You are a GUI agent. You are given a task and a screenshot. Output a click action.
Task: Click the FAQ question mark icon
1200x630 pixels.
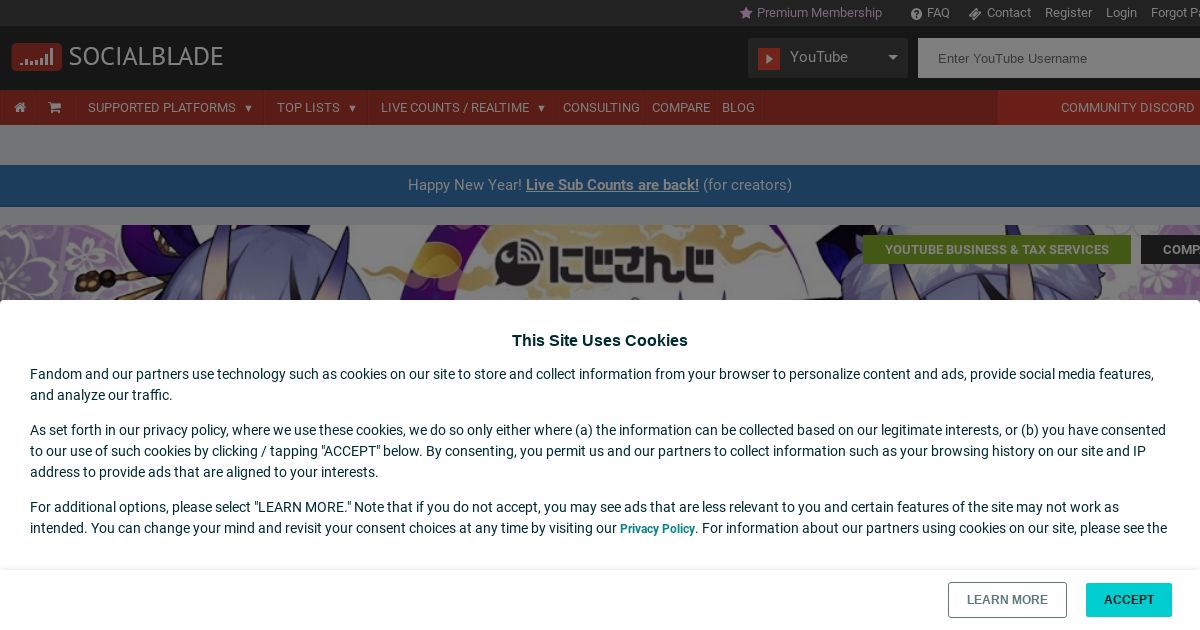point(916,13)
